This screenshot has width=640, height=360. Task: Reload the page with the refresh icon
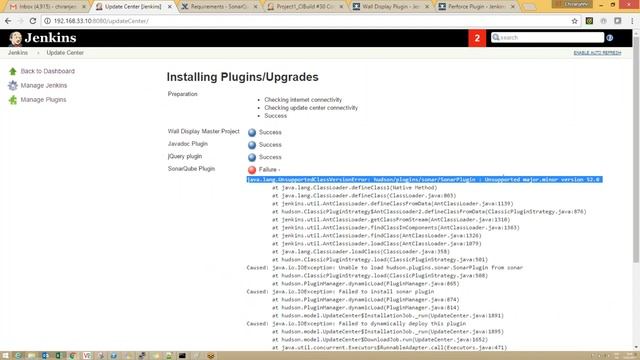33,21
